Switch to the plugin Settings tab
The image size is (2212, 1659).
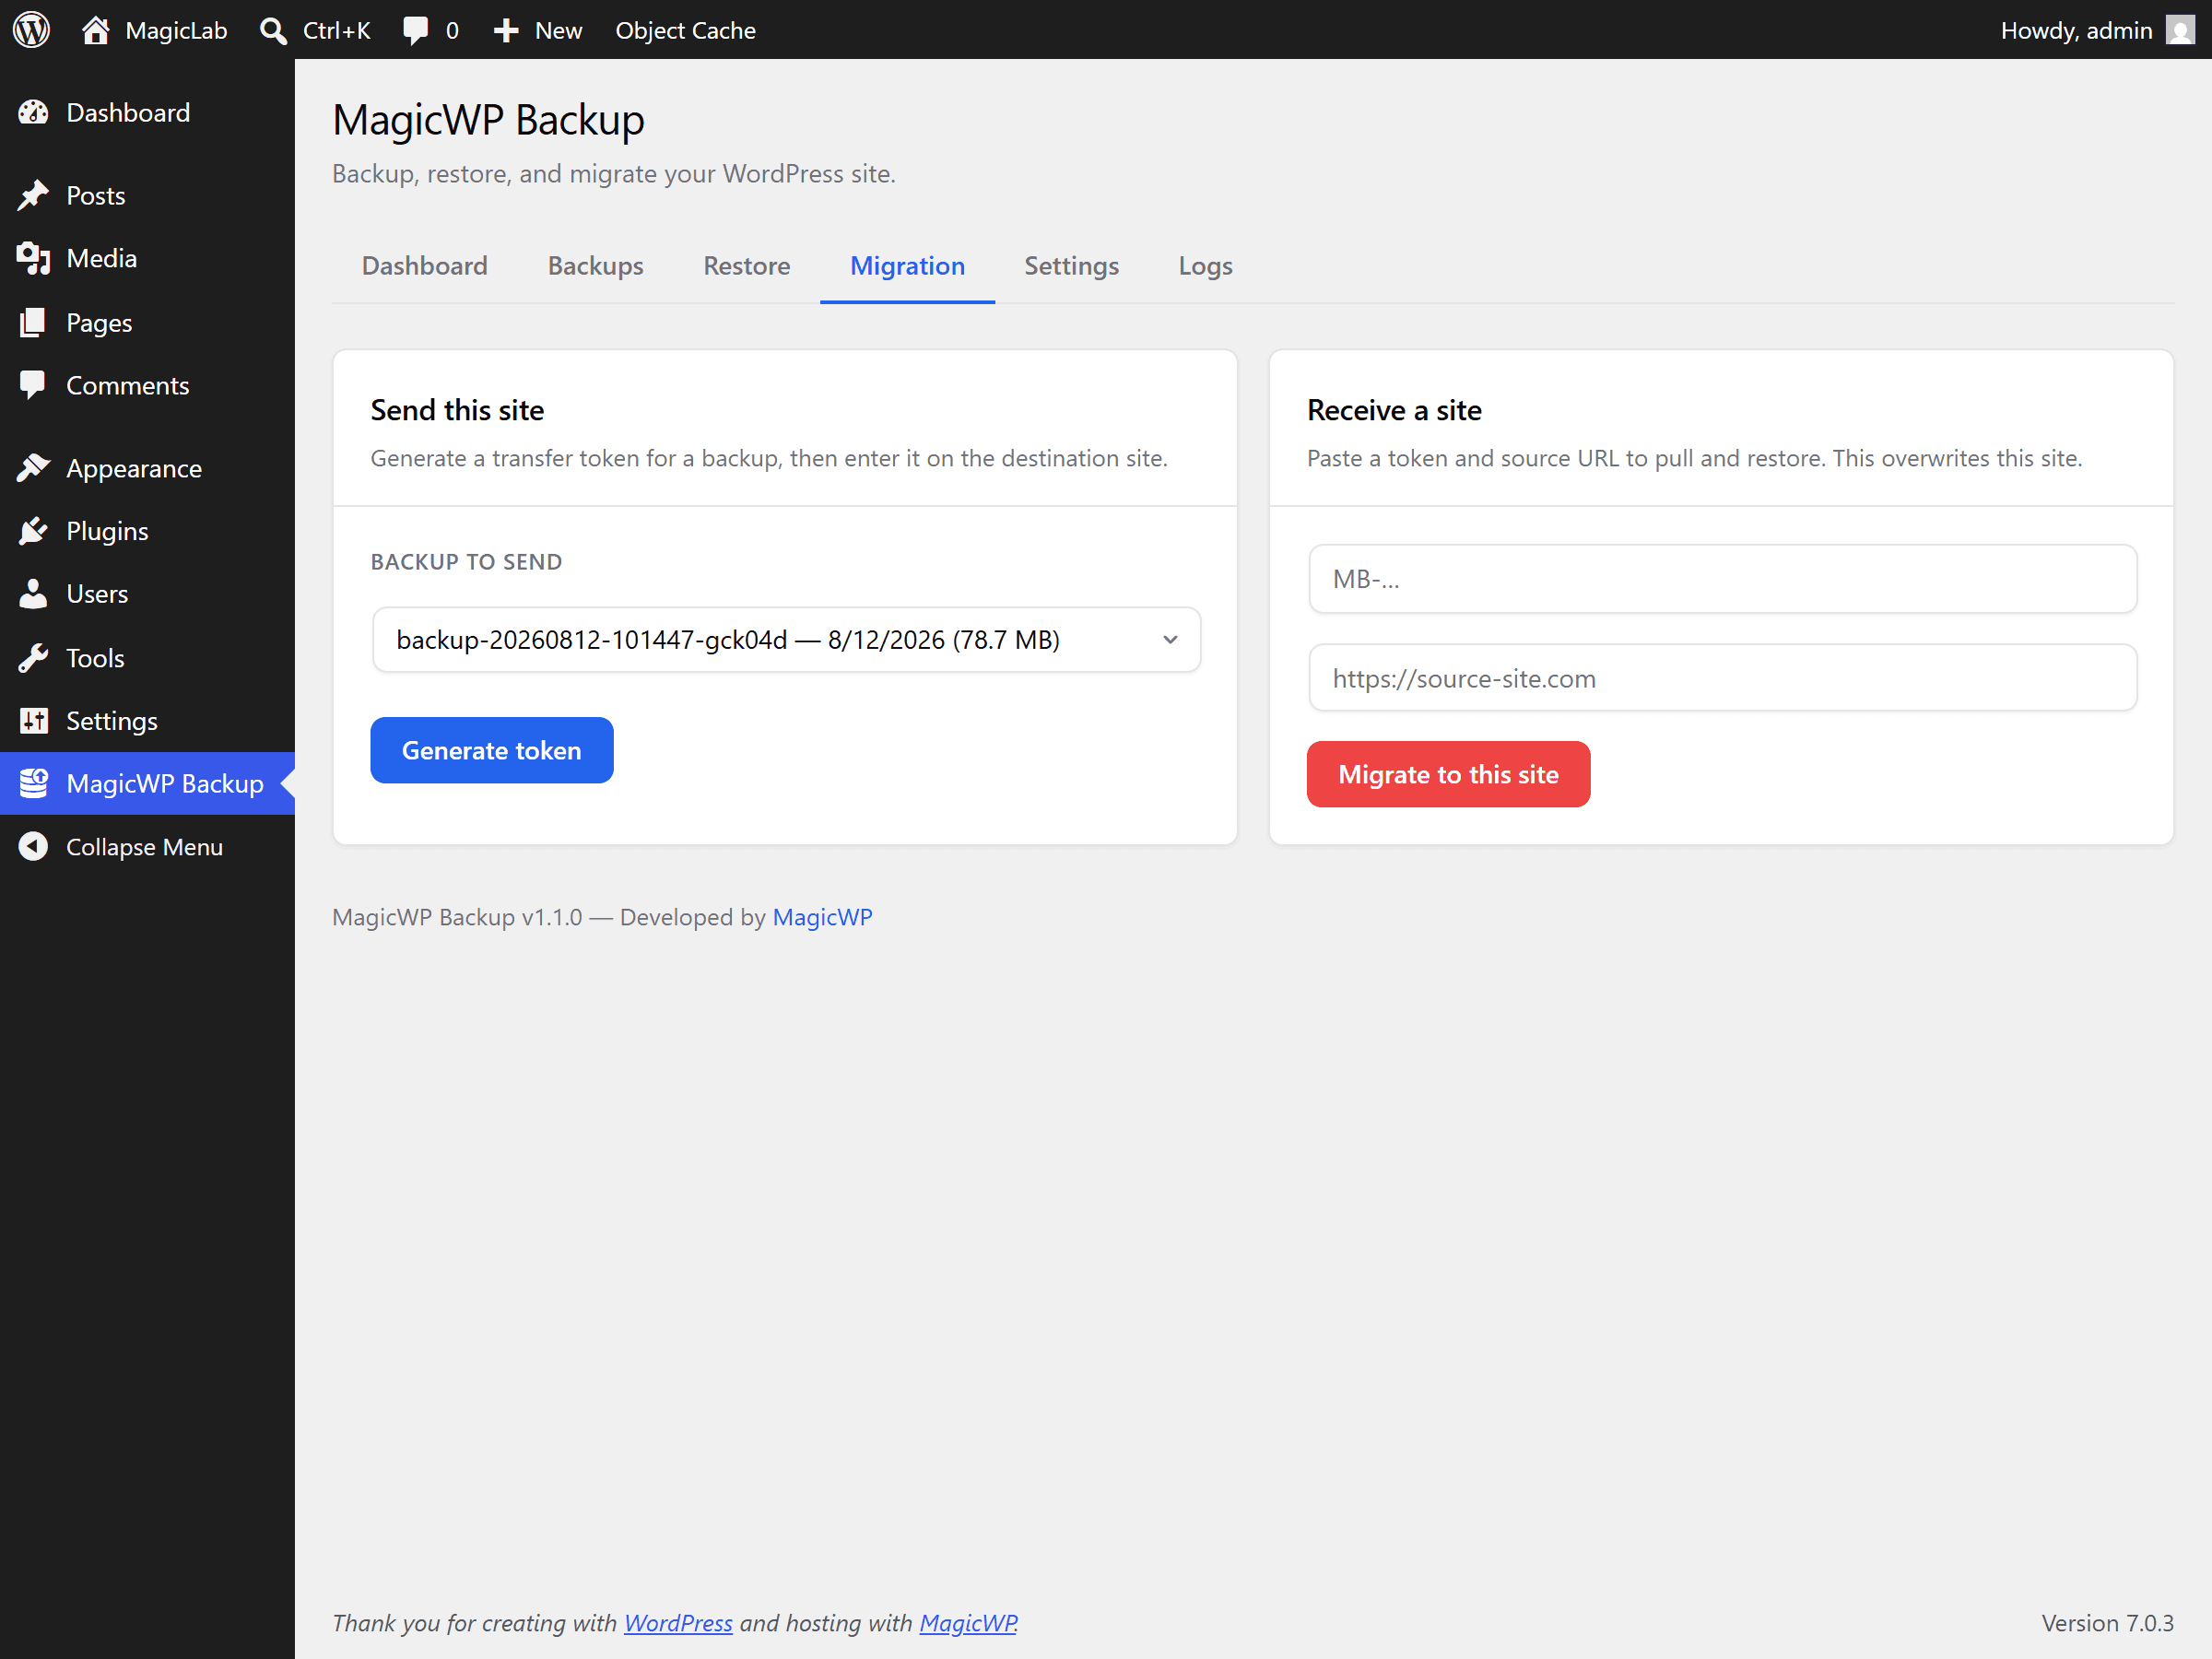[1070, 265]
